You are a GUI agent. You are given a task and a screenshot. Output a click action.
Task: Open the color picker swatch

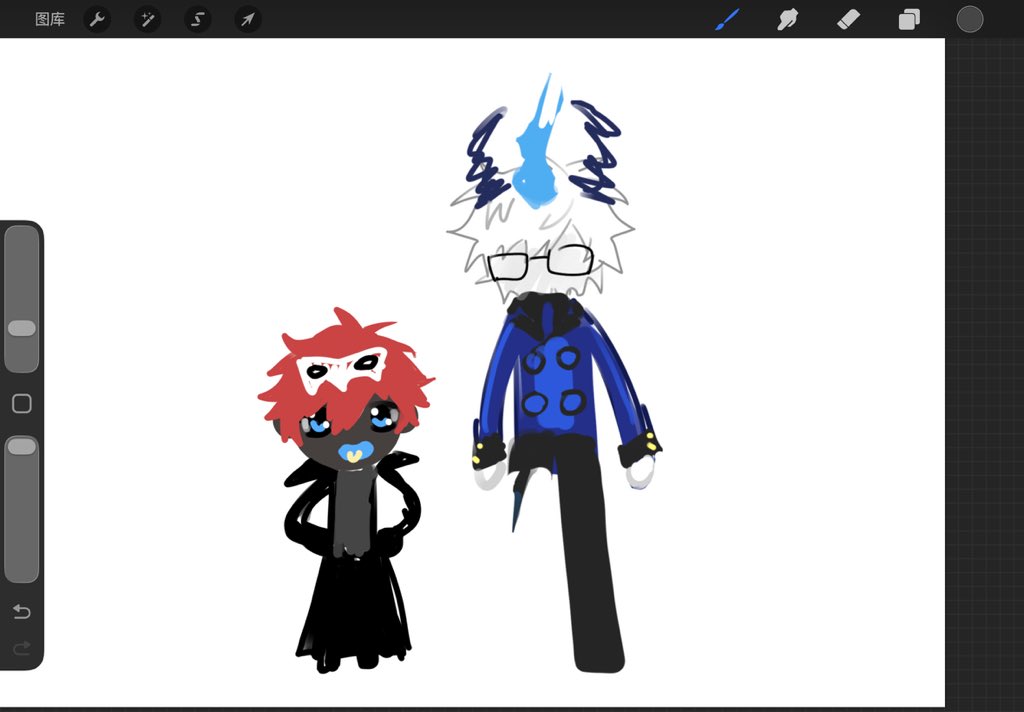(x=970, y=19)
